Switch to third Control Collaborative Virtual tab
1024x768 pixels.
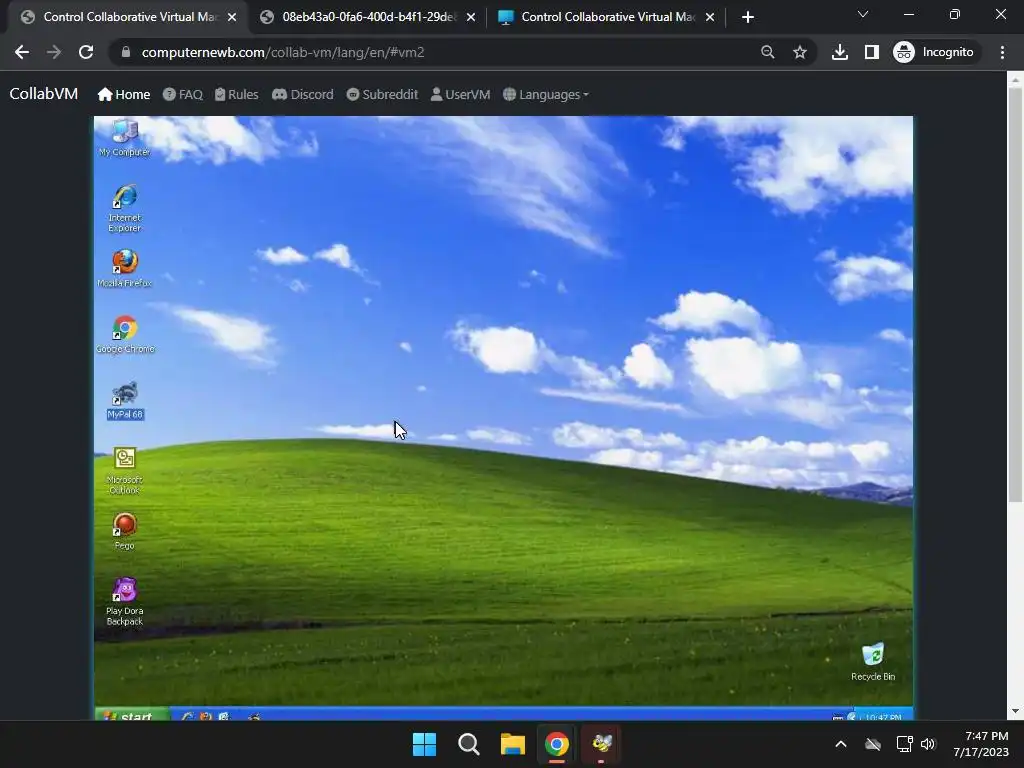click(607, 17)
